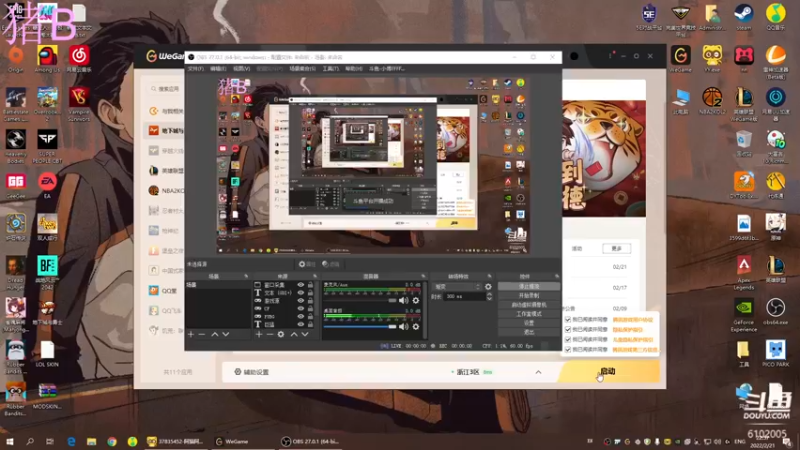The image size is (800, 450).
Task: Open the 渐变 transition dropdown
Action: [x=457, y=287]
